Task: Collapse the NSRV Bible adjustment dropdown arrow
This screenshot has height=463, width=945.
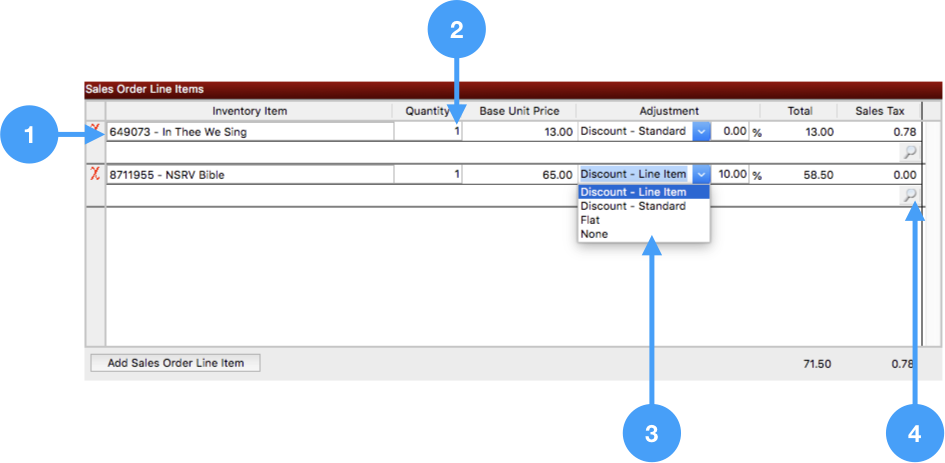Action: click(x=701, y=174)
